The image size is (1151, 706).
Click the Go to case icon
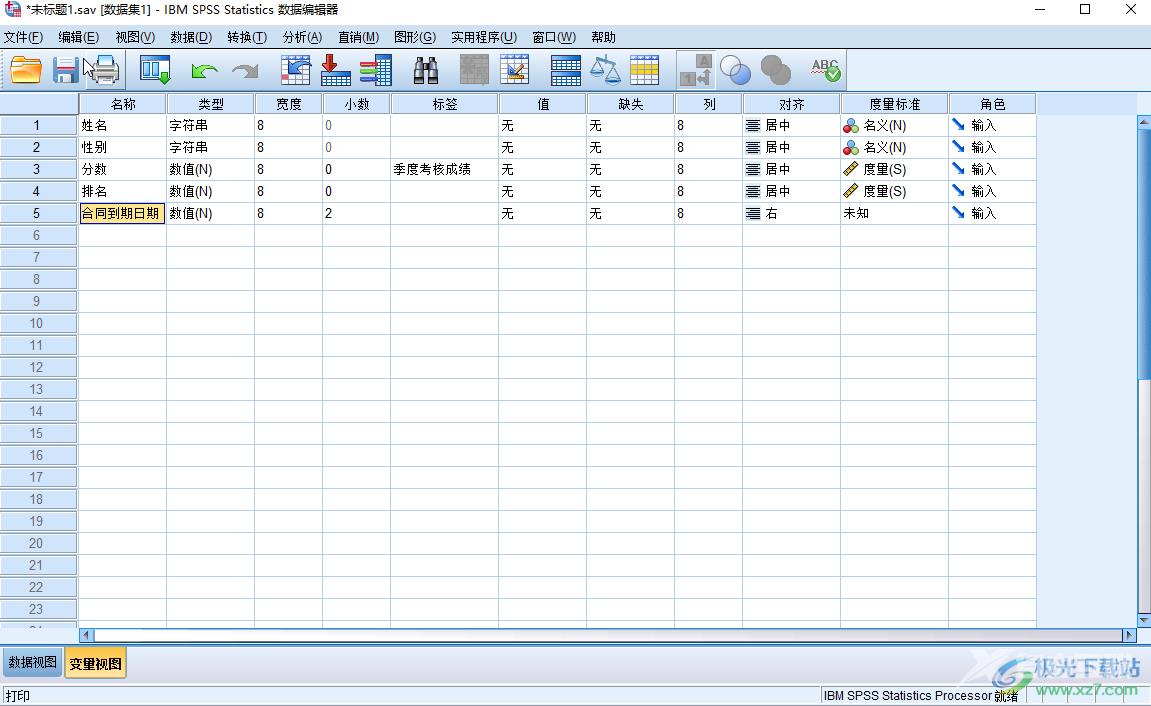point(296,70)
